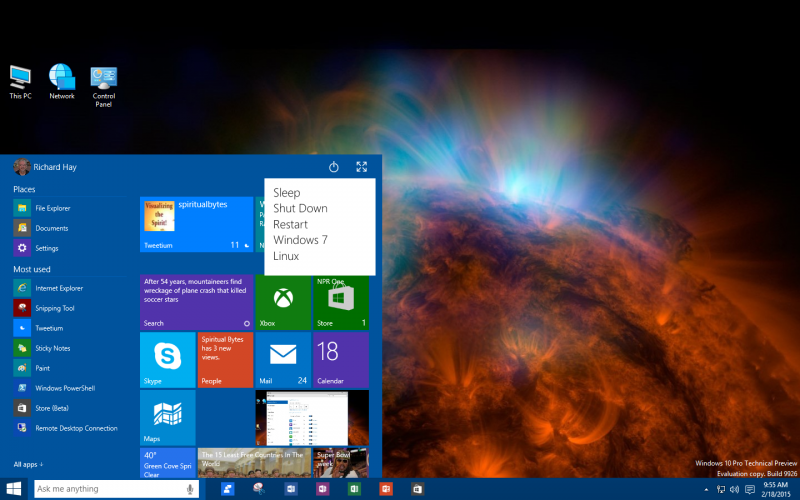Open the Network desktop icon
This screenshot has width=800, height=500.
coord(62,82)
